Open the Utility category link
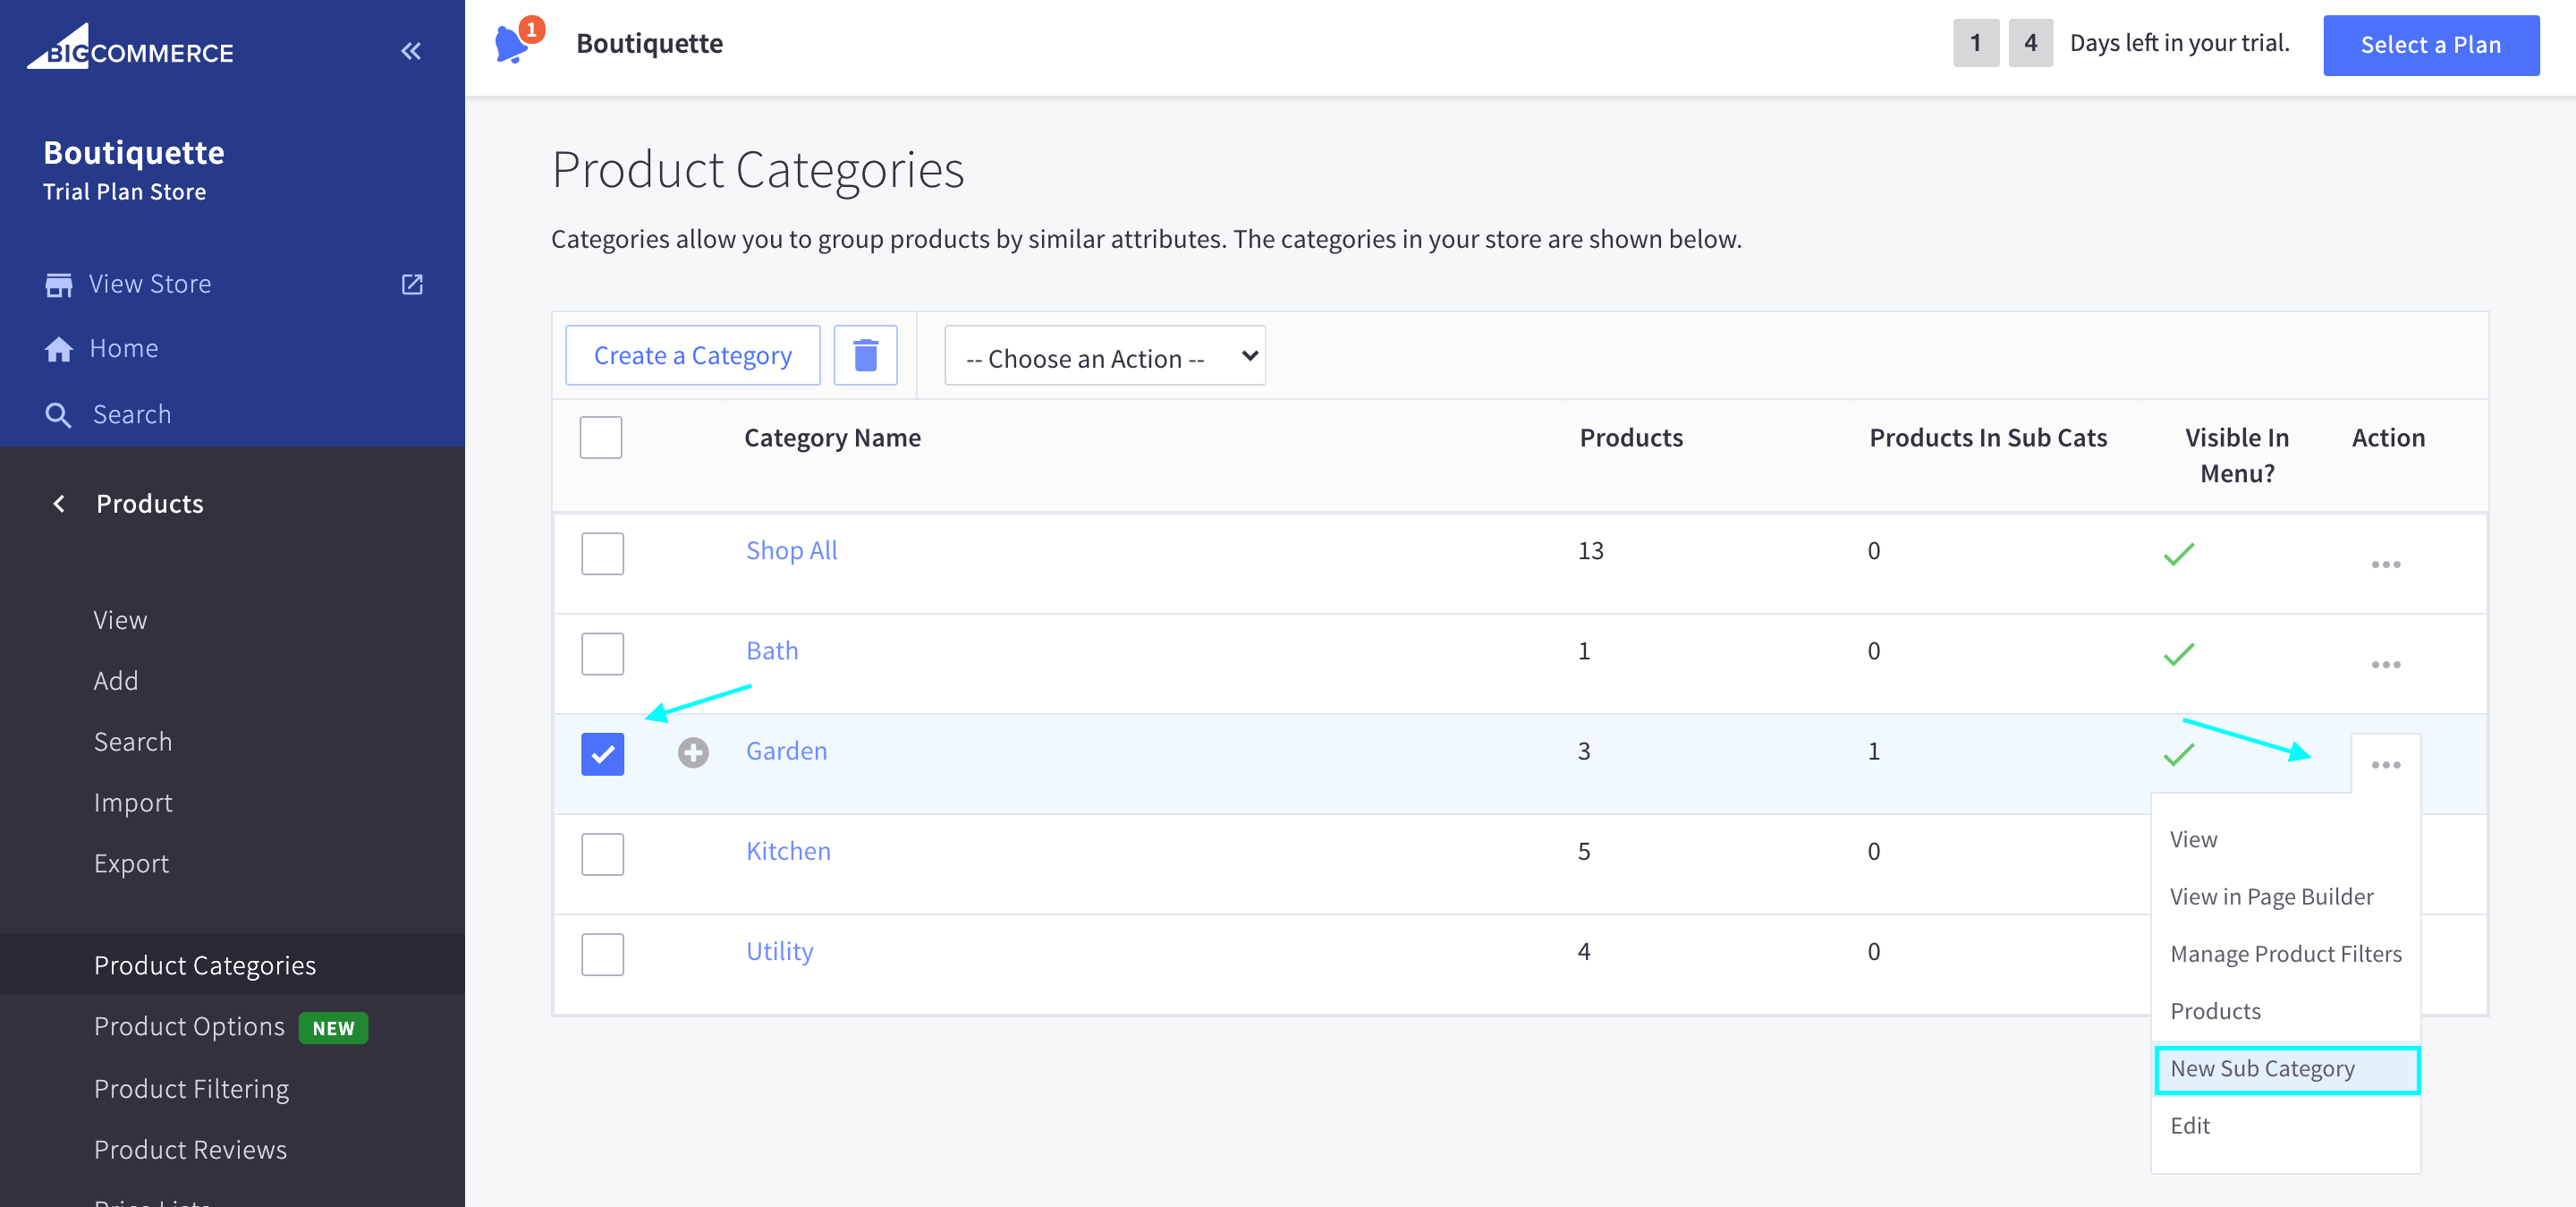 pyautogui.click(x=779, y=951)
